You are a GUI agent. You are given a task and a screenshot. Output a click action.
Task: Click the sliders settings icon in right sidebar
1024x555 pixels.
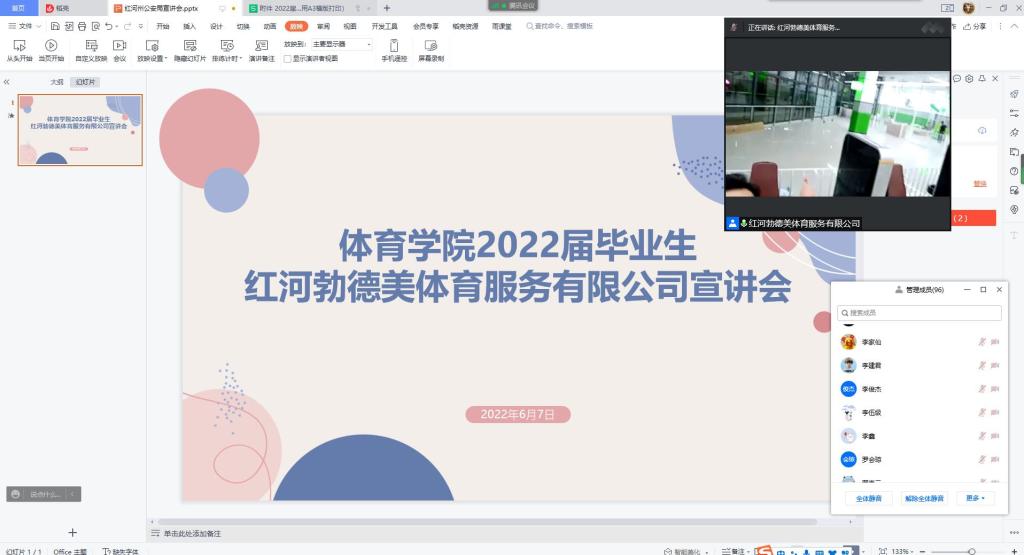point(1014,113)
